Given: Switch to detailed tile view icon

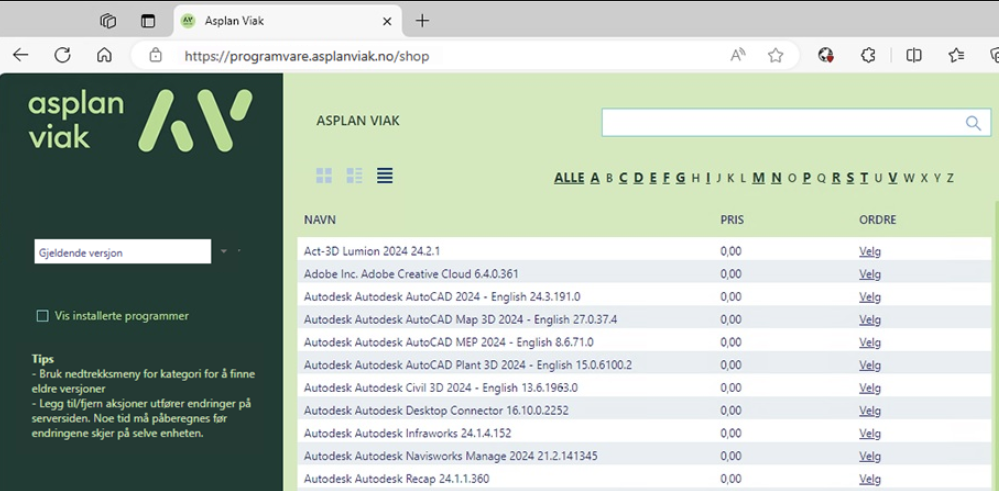Looking at the screenshot, I should pos(354,176).
